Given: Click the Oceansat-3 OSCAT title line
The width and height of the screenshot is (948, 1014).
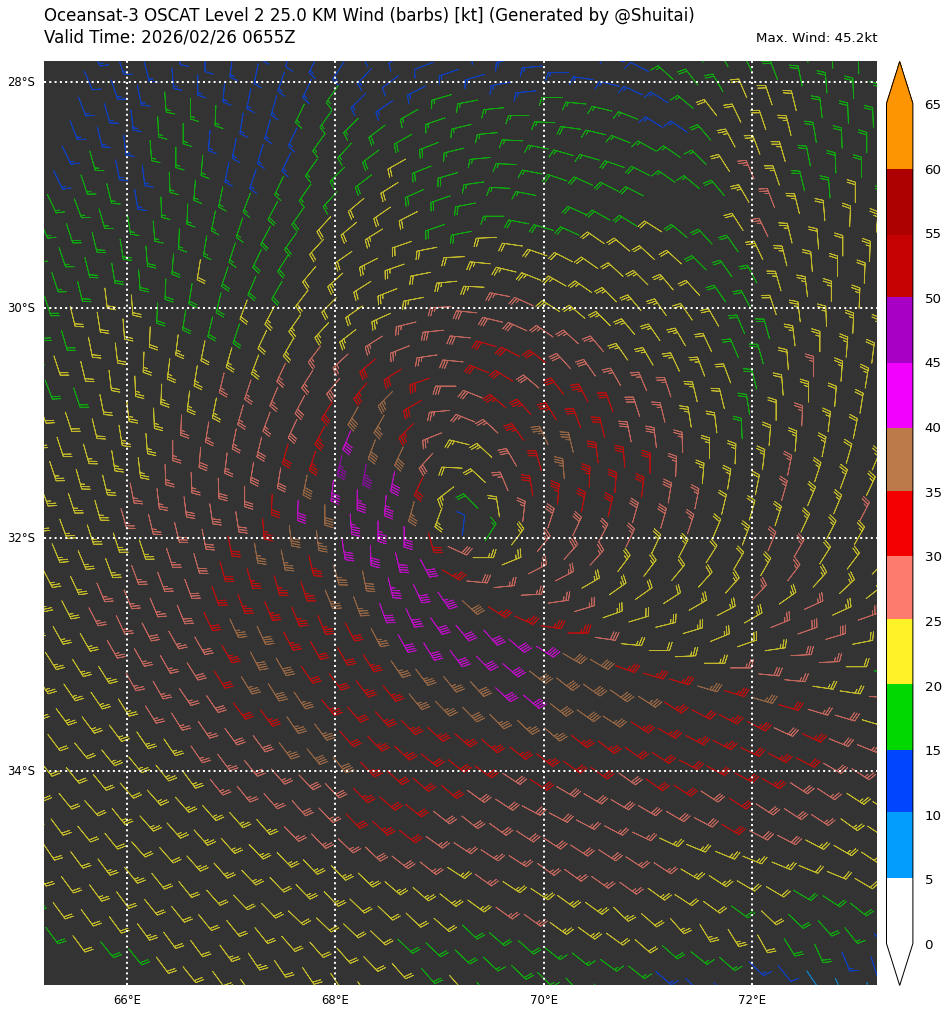Looking at the screenshot, I should [369, 16].
